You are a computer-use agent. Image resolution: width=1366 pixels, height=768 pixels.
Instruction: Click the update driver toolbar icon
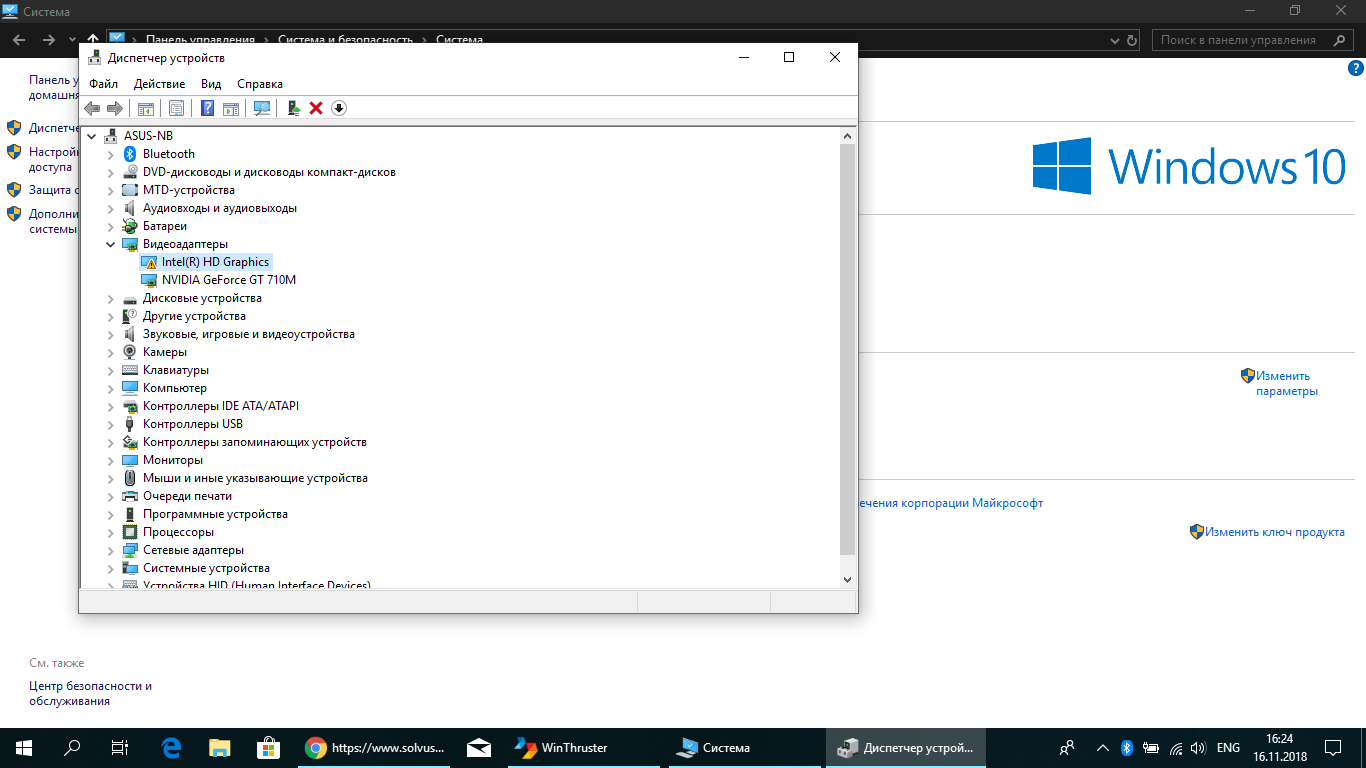tap(293, 108)
